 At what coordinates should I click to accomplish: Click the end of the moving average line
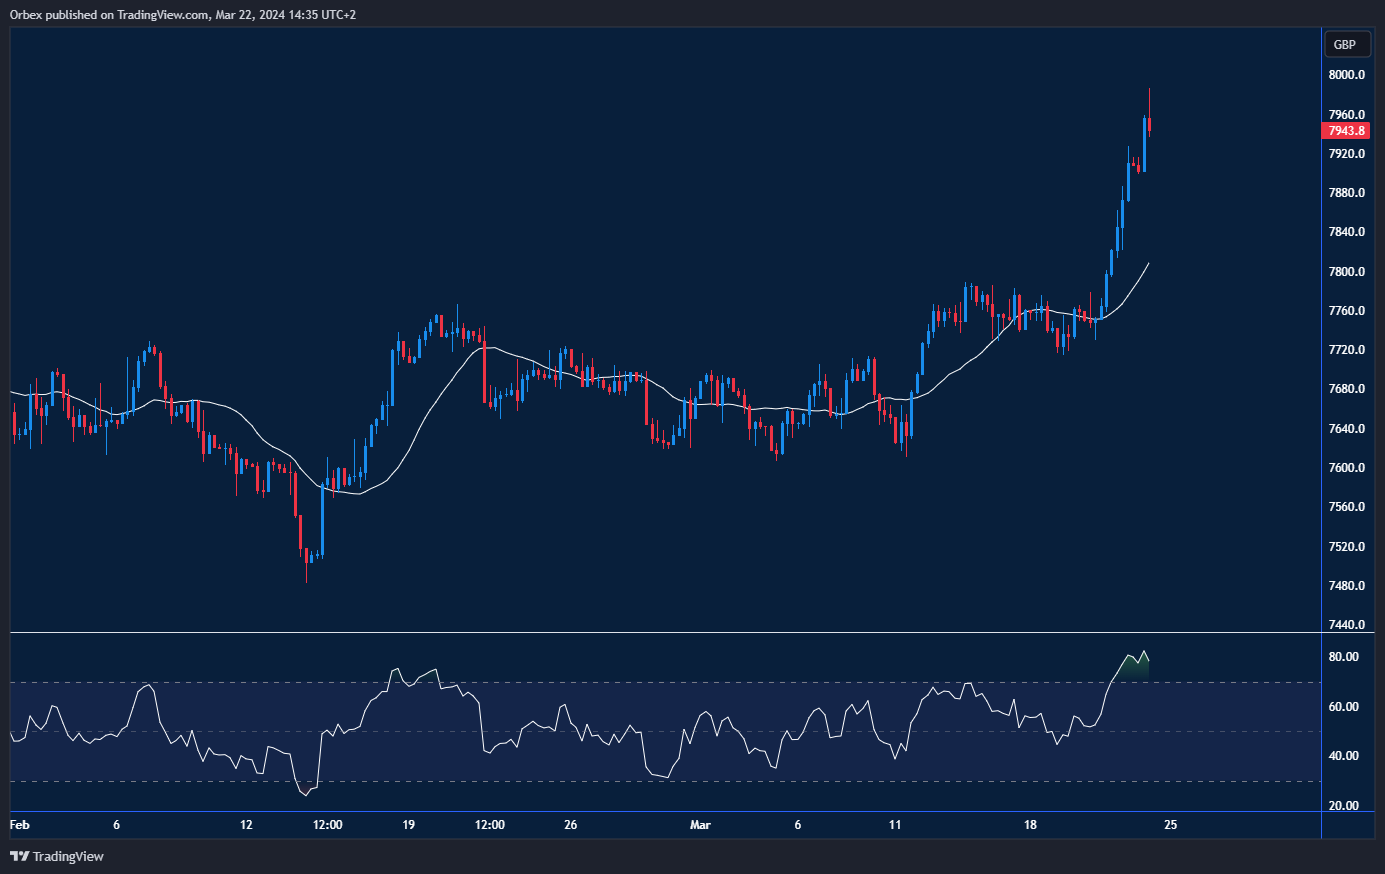[1148, 264]
